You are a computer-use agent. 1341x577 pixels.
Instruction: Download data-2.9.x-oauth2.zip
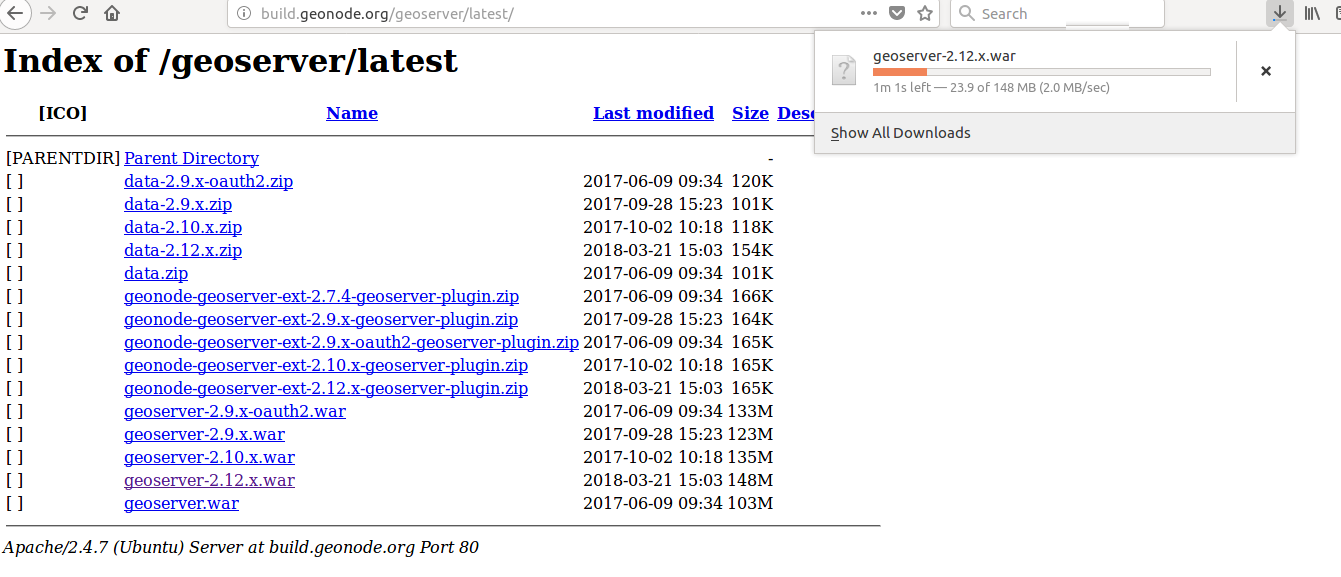208,181
